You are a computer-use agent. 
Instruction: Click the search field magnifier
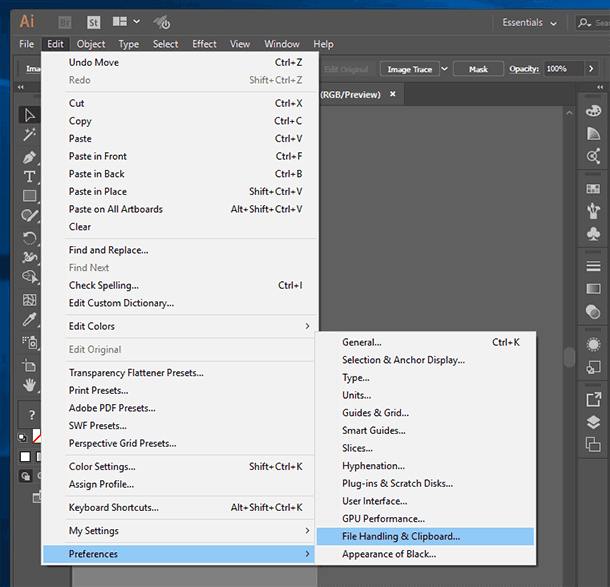pos(584,23)
